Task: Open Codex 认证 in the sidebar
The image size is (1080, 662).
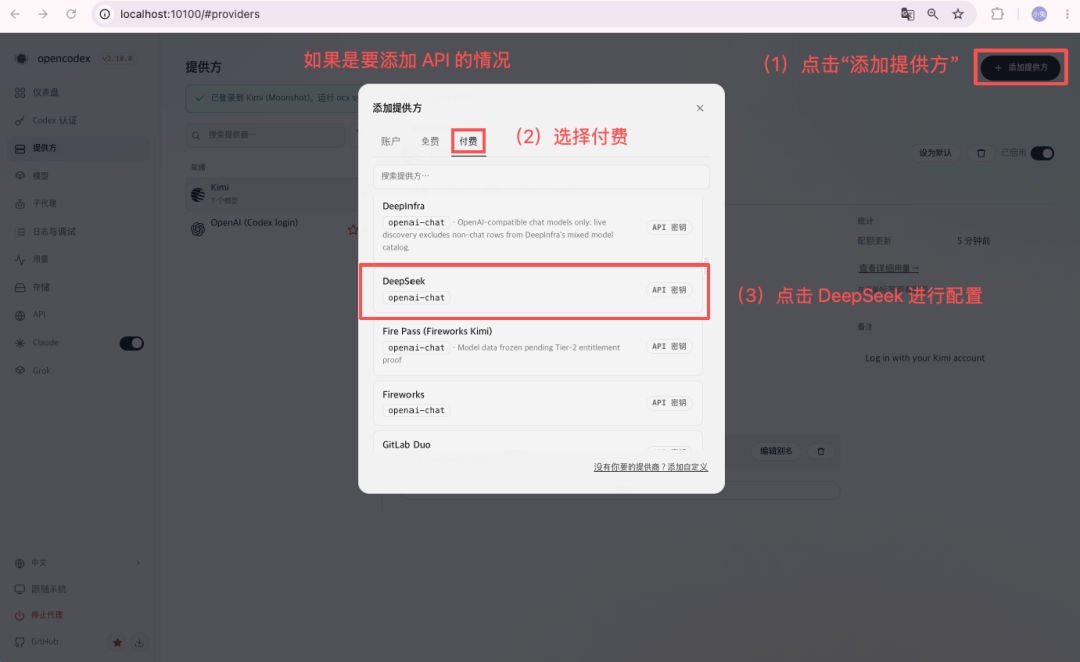Action: coord(78,121)
